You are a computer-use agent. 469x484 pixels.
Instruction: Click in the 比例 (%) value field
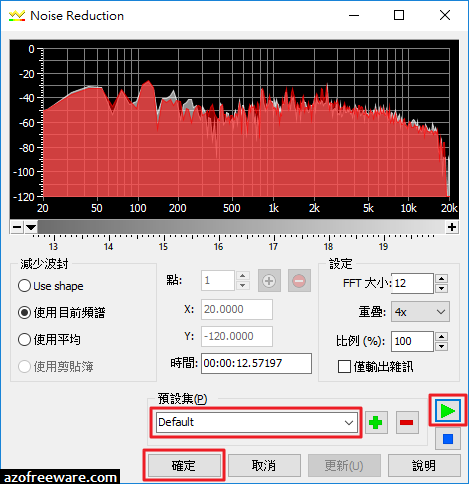click(412, 341)
